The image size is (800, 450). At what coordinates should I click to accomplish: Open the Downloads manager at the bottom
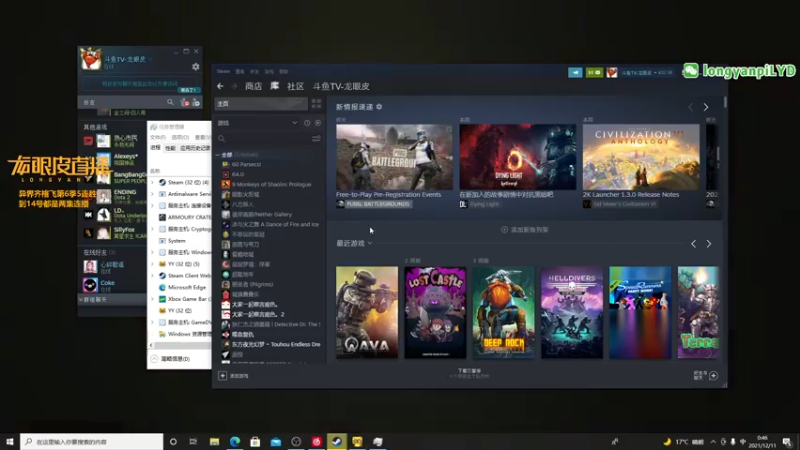pos(469,373)
